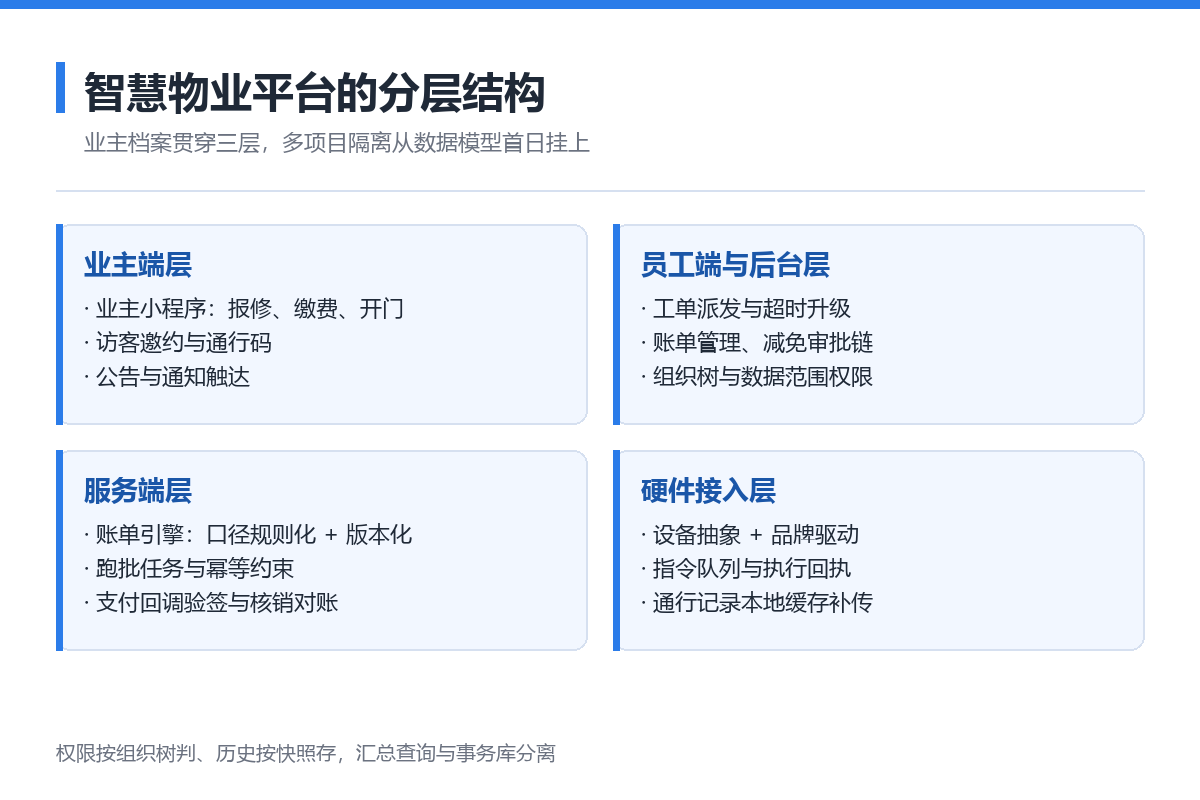Select bullet 公告与通知触达
1200x800 pixels.
point(167,377)
